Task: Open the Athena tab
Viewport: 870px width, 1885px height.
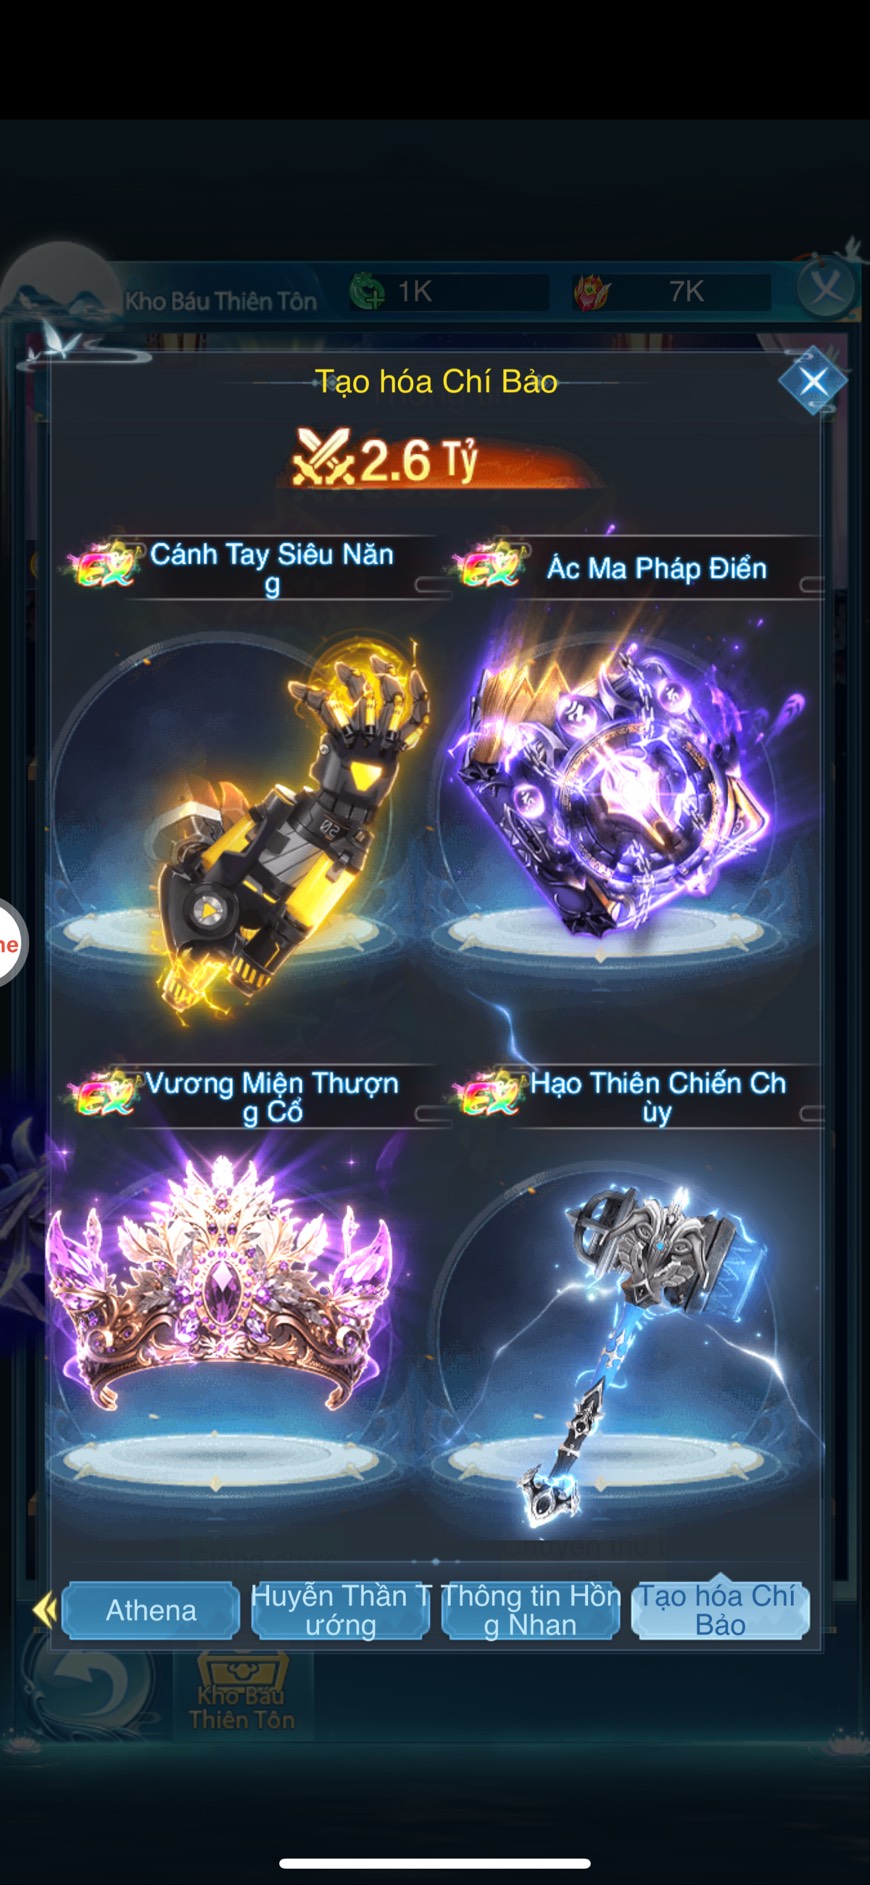Action: pyautogui.click(x=151, y=1610)
